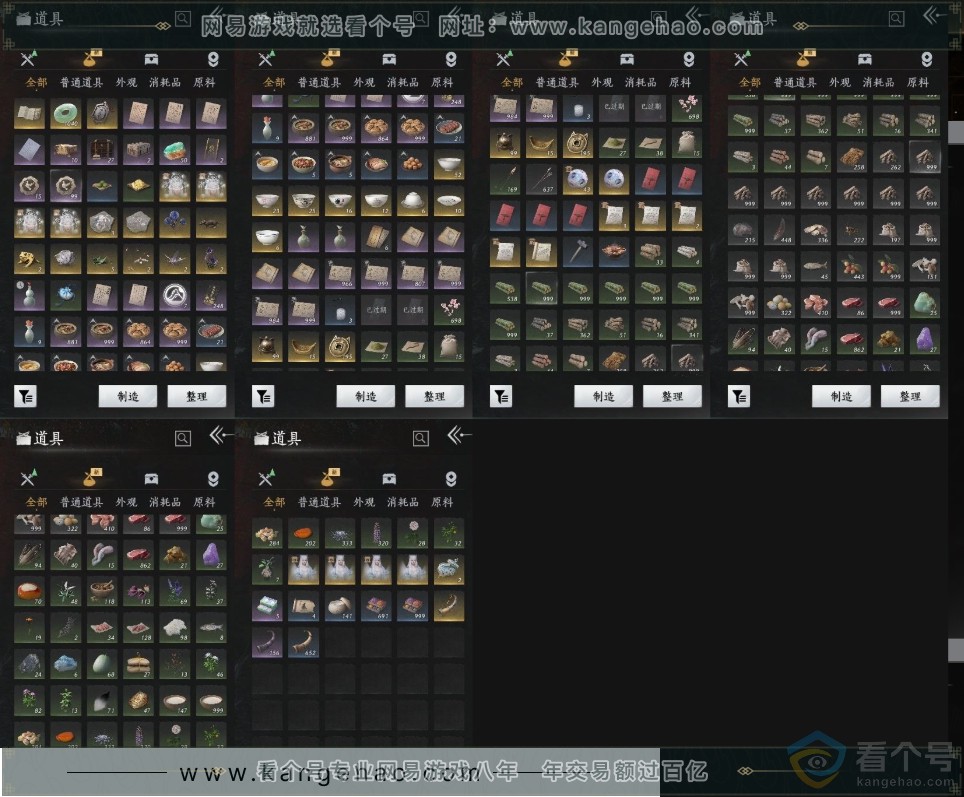Pick the scroll painting with count 4

click(x=303, y=606)
